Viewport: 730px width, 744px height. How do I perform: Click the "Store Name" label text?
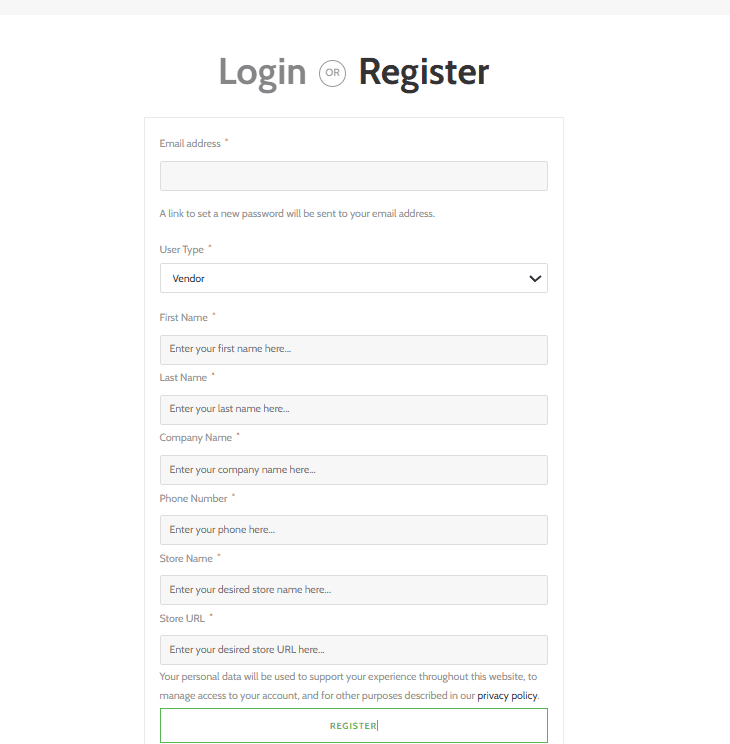click(x=186, y=558)
